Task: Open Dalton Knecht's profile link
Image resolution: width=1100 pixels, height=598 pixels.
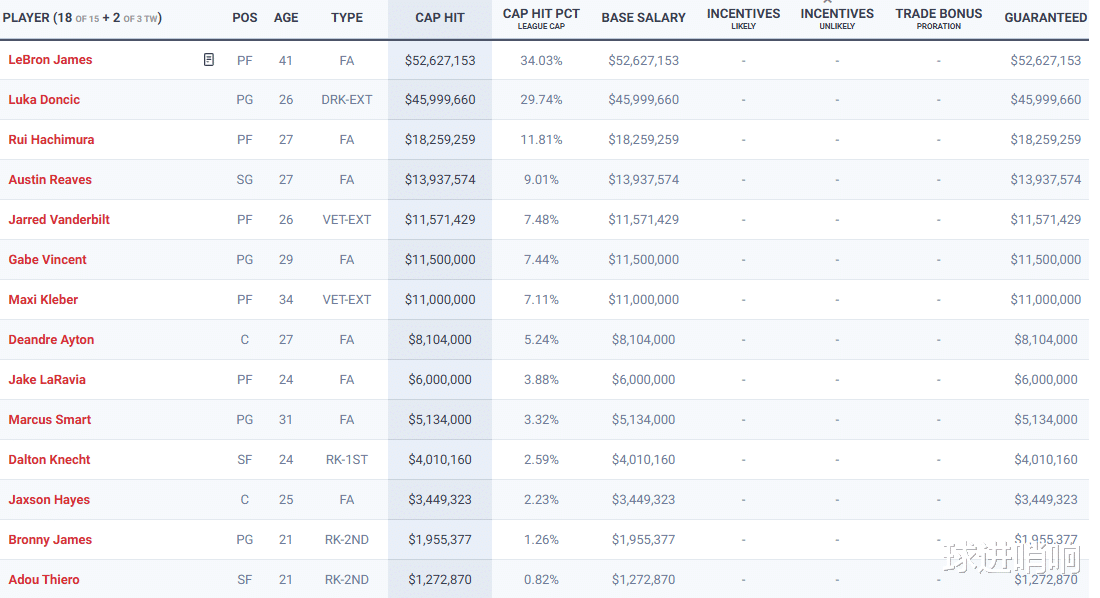Action: coord(49,460)
